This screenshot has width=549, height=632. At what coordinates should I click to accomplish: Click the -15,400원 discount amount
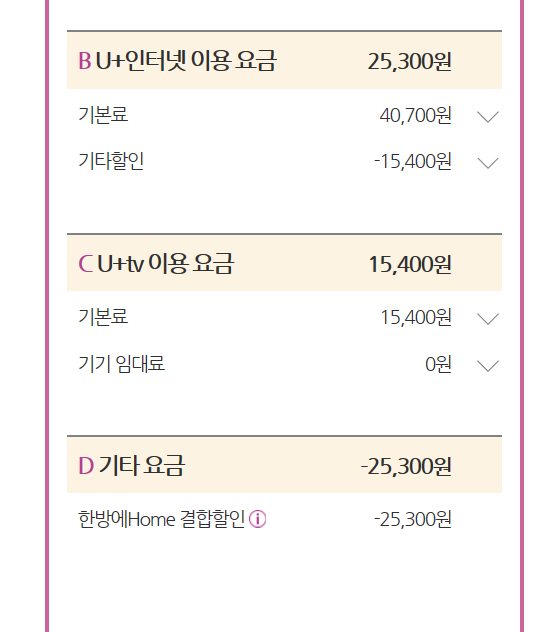click(x=413, y=162)
